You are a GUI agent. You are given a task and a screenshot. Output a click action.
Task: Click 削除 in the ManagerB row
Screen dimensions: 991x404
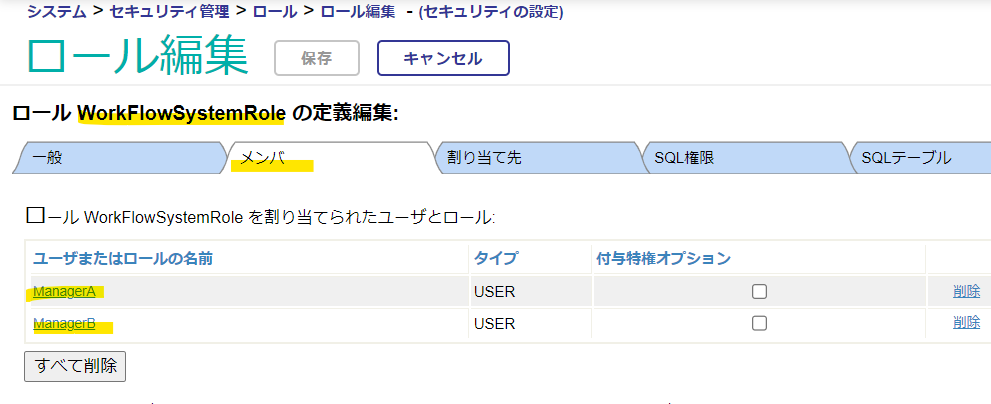pyautogui.click(x=966, y=323)
